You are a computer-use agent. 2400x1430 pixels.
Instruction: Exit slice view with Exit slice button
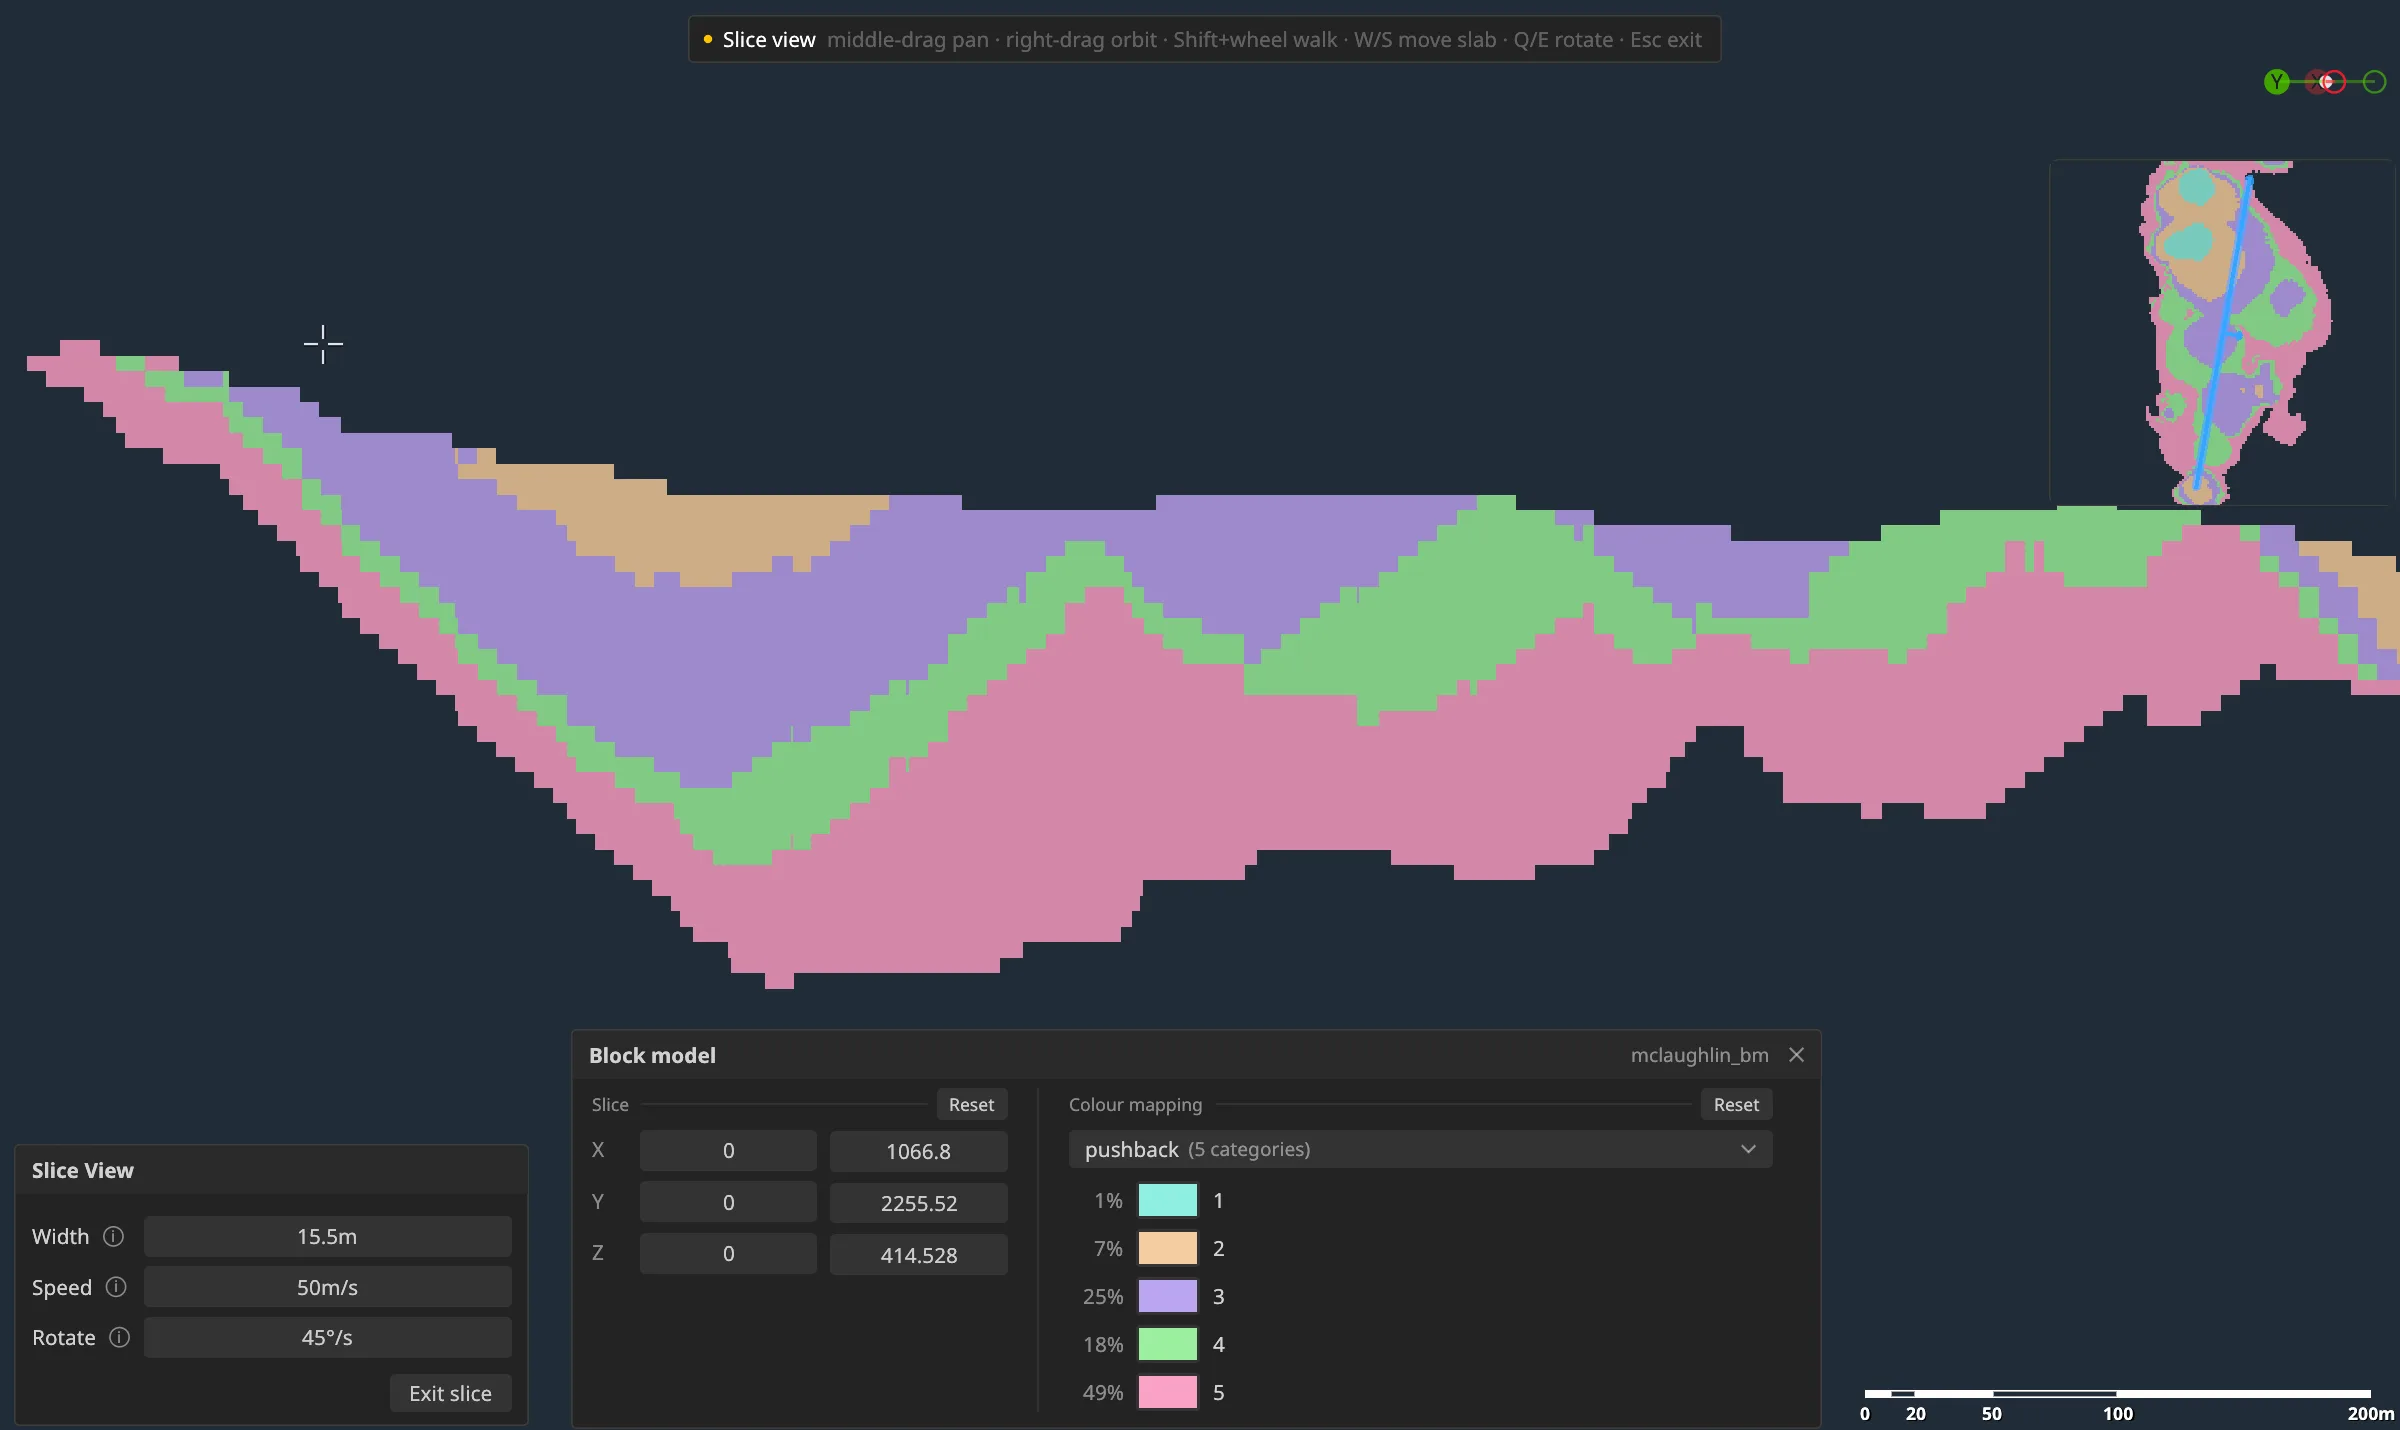point(450,1394)
